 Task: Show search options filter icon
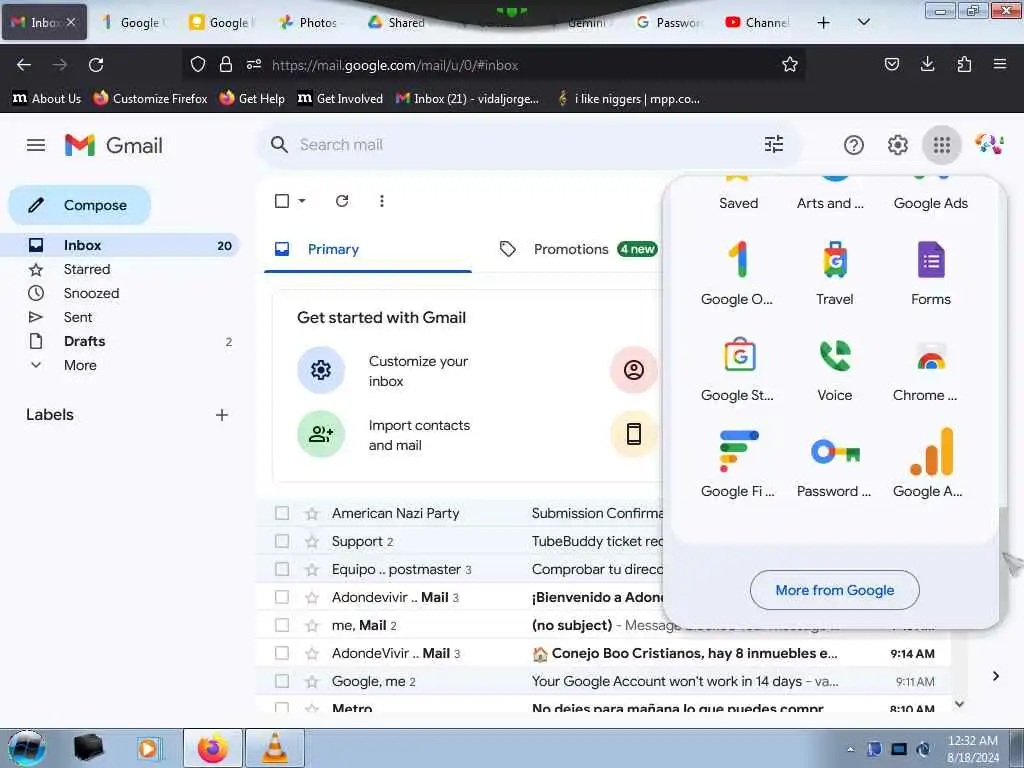click(774, 144)
